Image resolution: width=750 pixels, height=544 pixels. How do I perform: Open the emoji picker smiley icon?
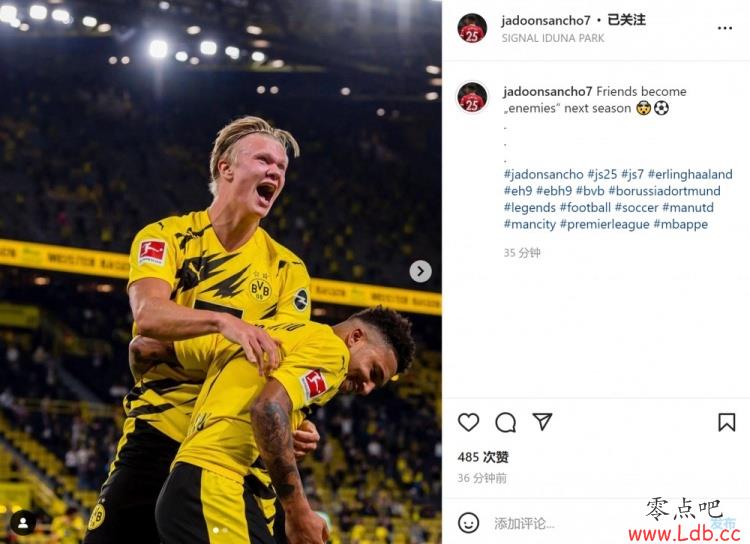pyautogui.click(x=468, y=522)
